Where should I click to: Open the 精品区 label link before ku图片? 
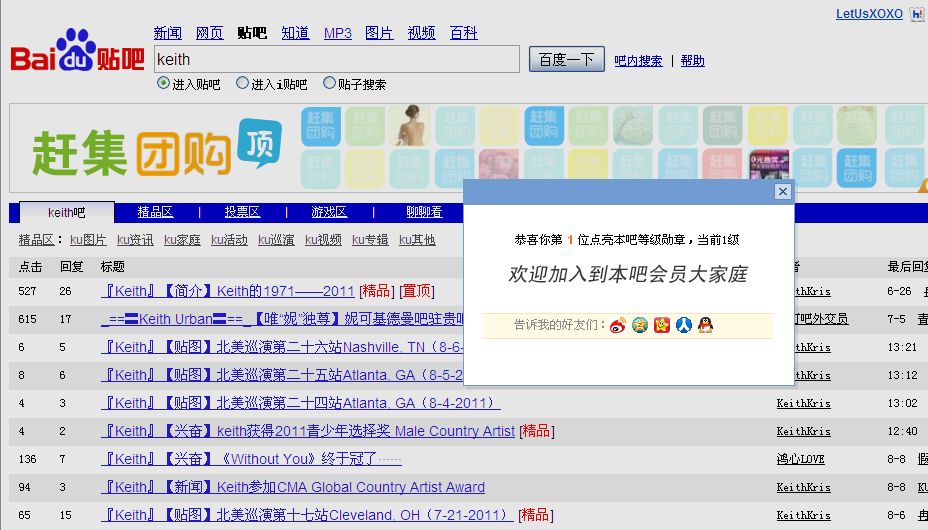[37, 240]
